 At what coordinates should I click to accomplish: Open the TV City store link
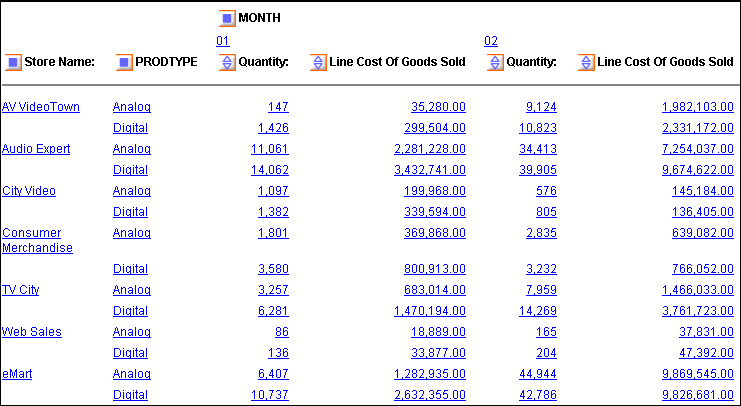click(x=20, y=290)
